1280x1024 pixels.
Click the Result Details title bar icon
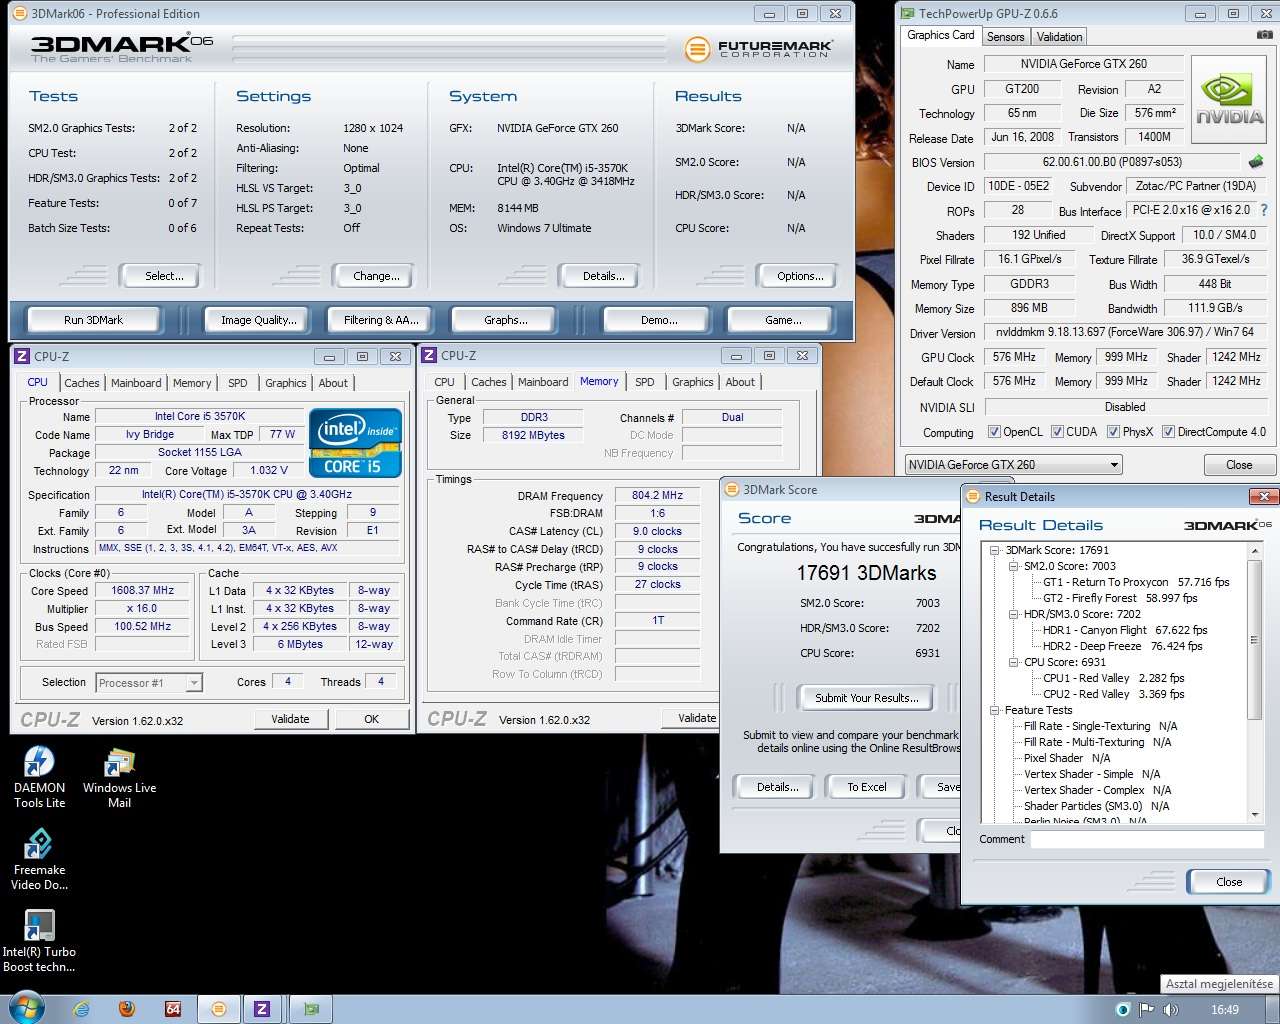tap(972, 497)
